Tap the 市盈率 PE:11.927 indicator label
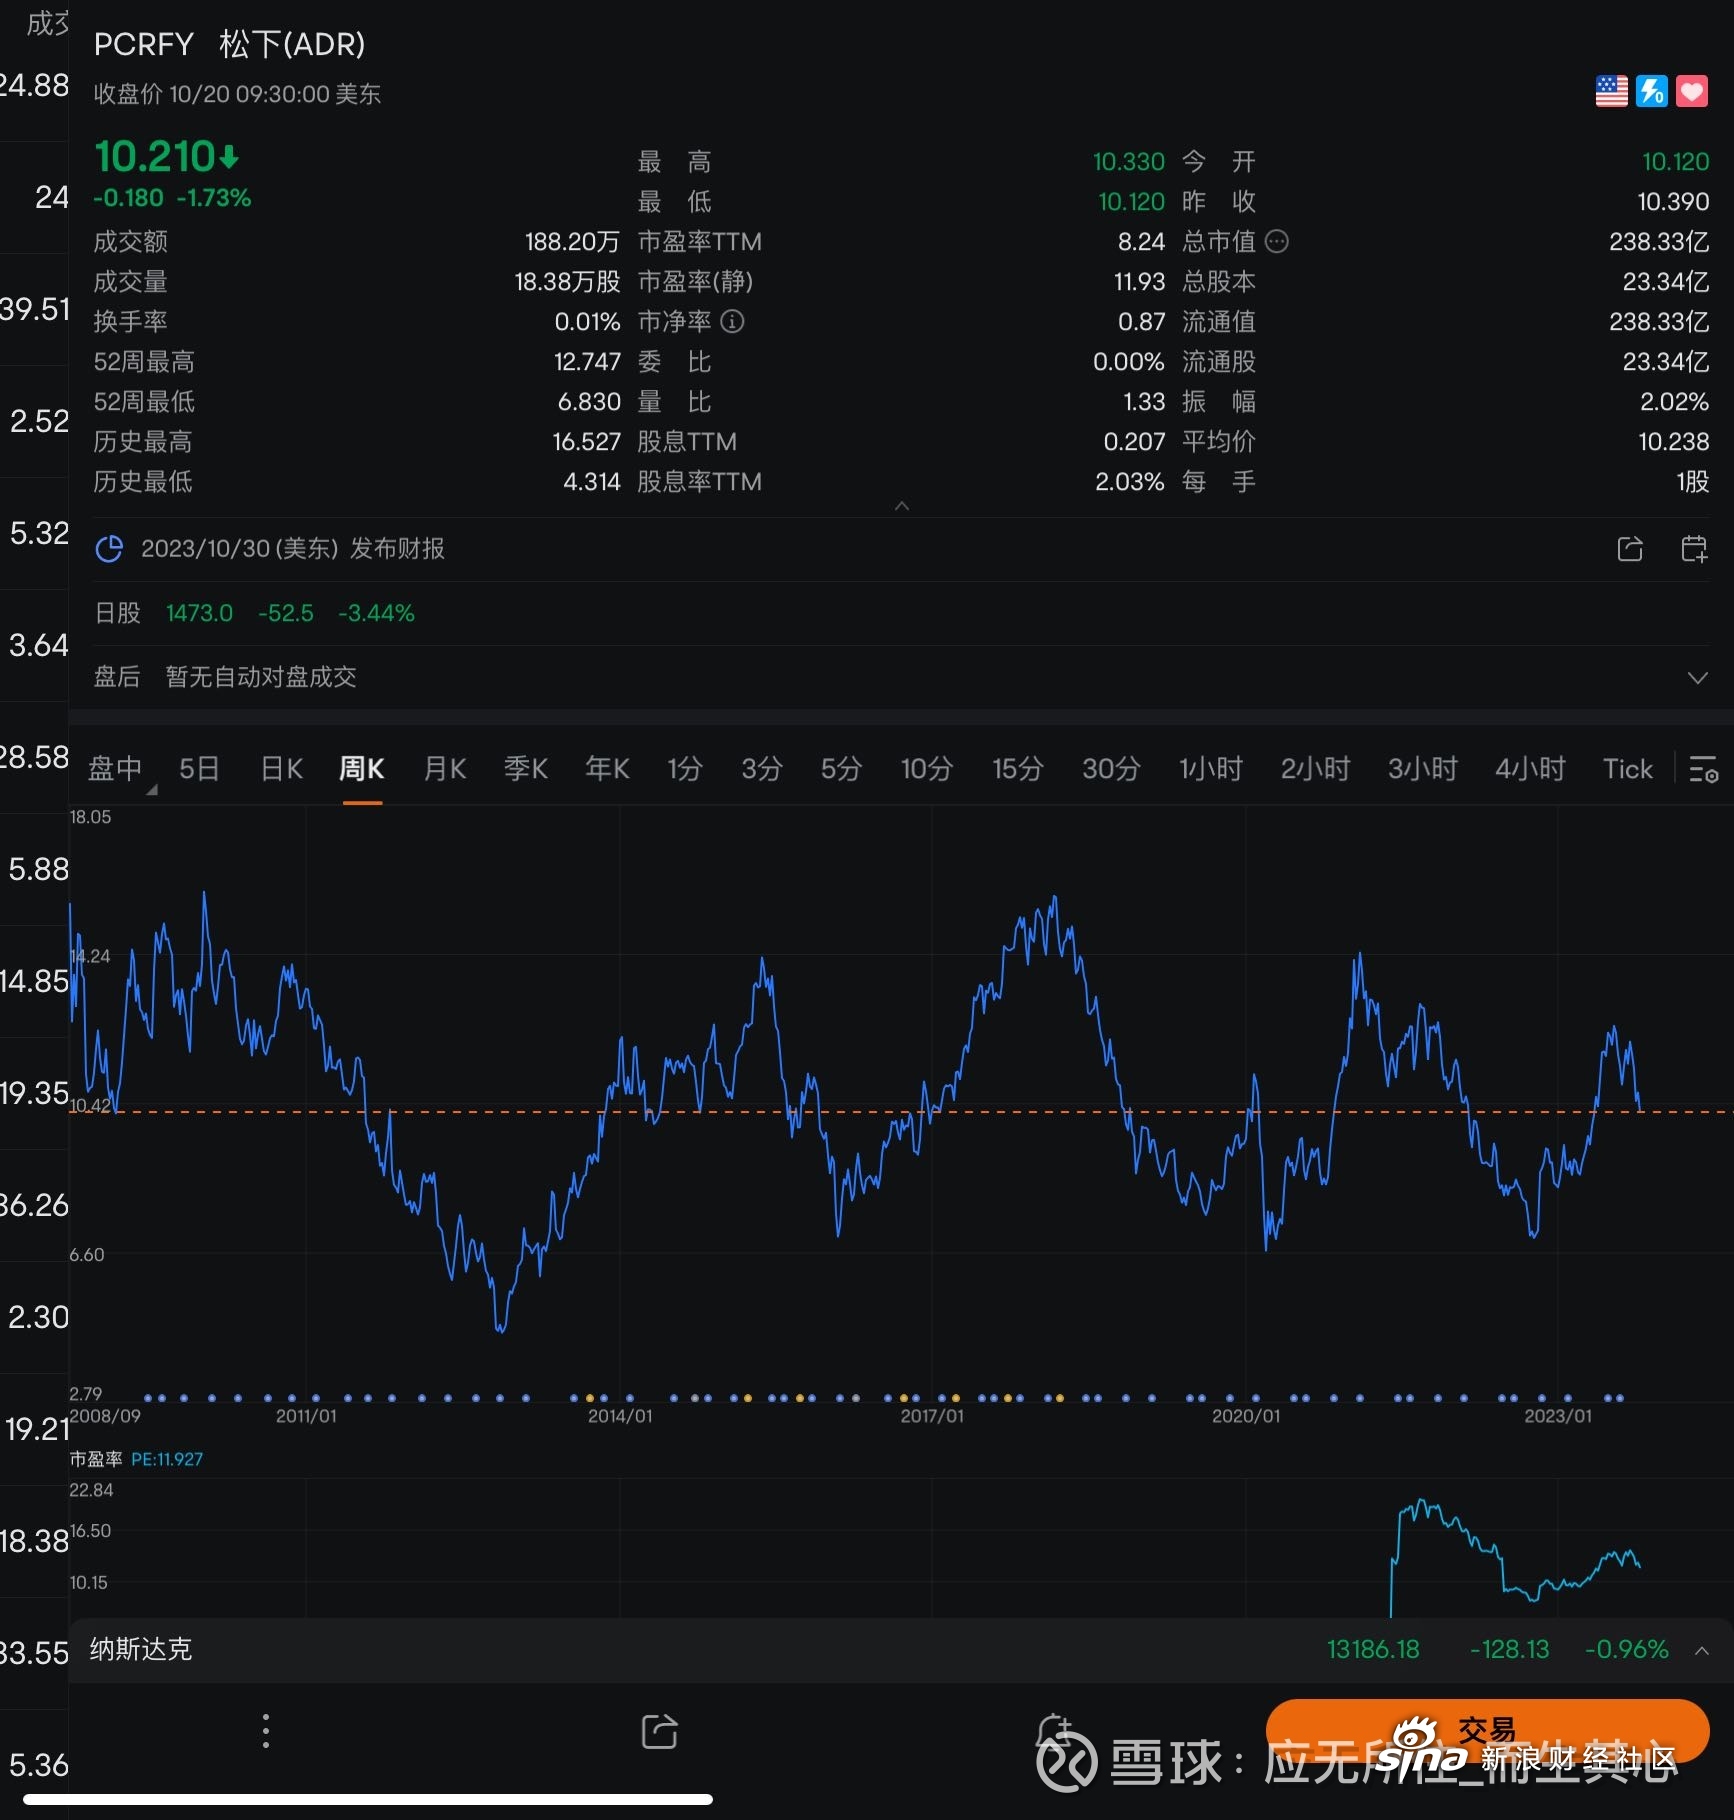Viewport: 1734px width, 1820px height. 136,1459
